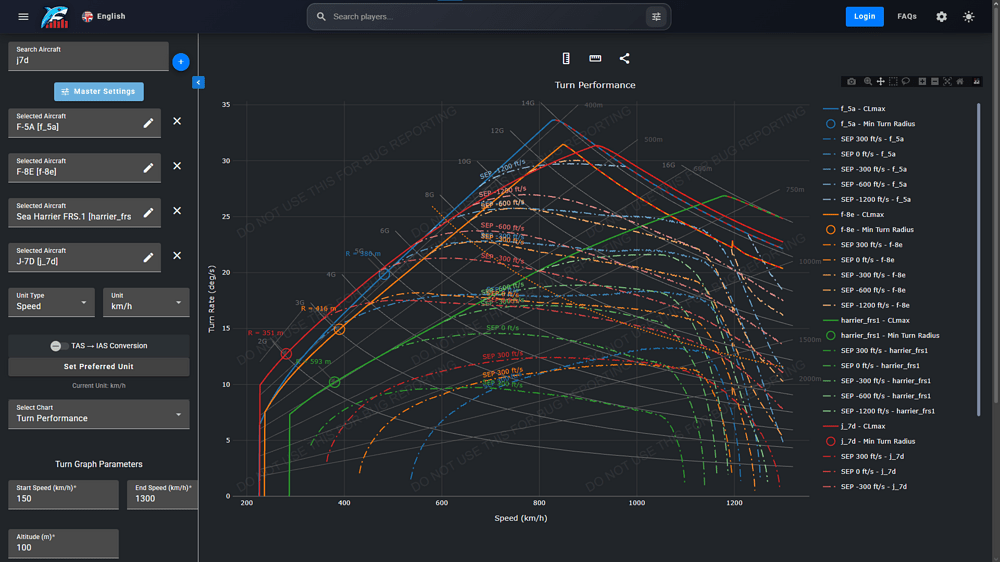
Task: Click the Search Aircraft input field
Action: (88, 56)
